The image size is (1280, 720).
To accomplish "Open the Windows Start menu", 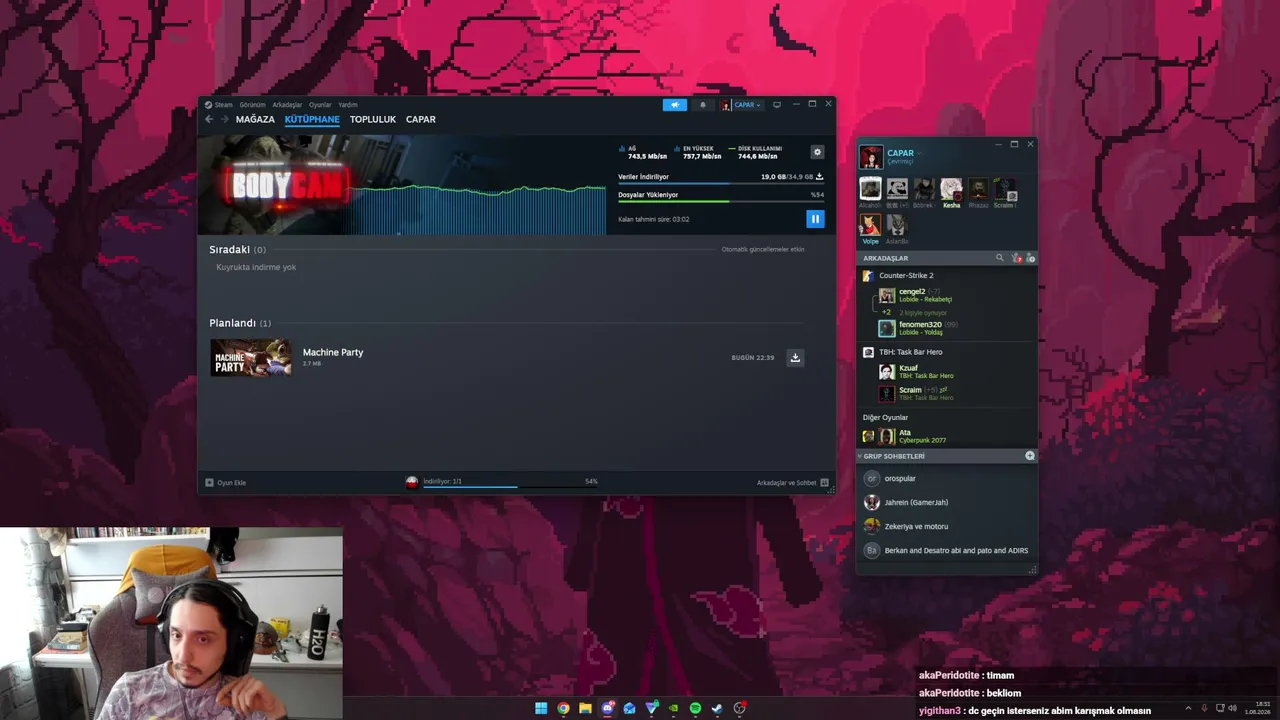I will pyautogui.click(x=541, y=708).
